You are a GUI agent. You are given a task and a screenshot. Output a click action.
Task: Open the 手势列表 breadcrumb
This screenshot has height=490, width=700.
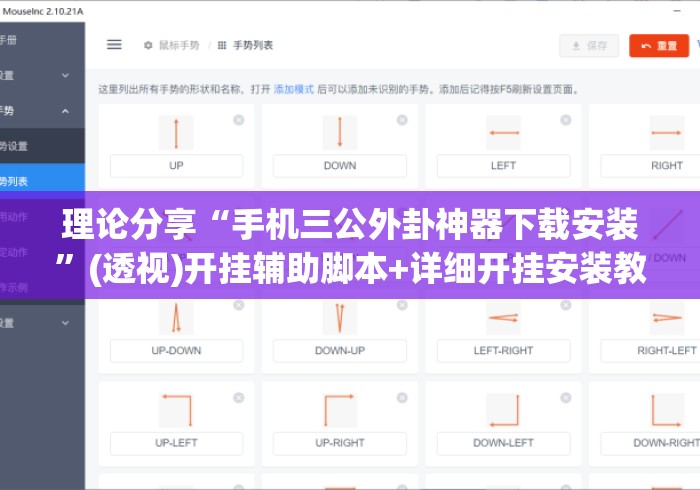(x=245, y=45)
